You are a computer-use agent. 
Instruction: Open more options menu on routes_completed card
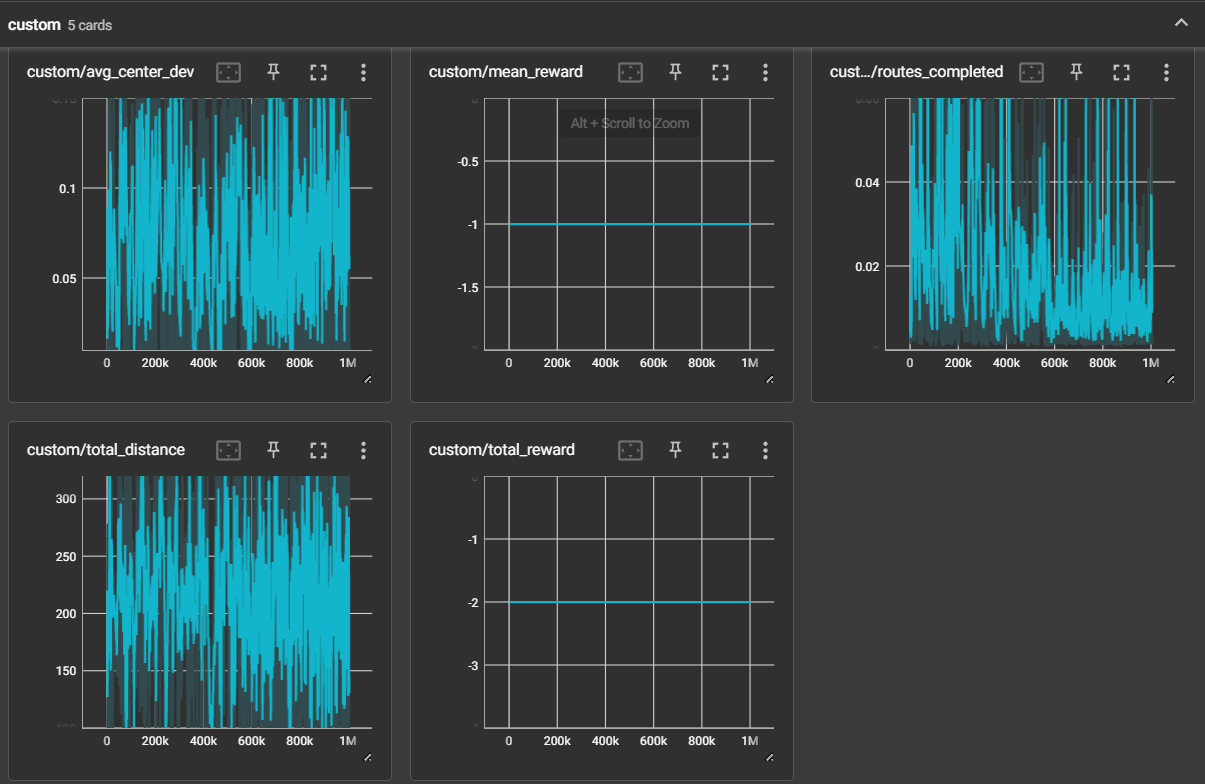coord(1166,72)
